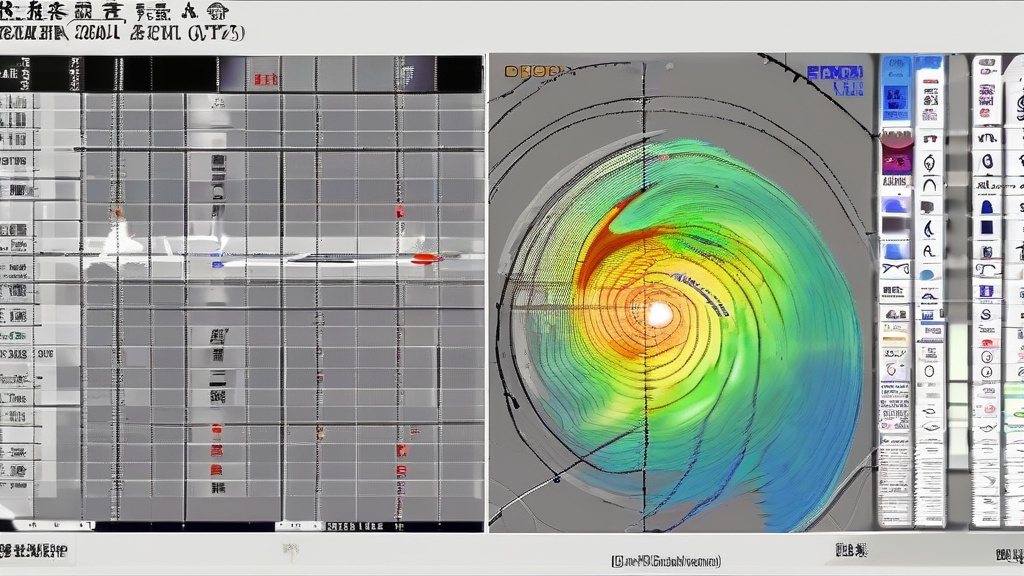Select the crescent-shaped icon in the palette column
Viewport: 1024px width, 576px height.
[x=930, y=228]
